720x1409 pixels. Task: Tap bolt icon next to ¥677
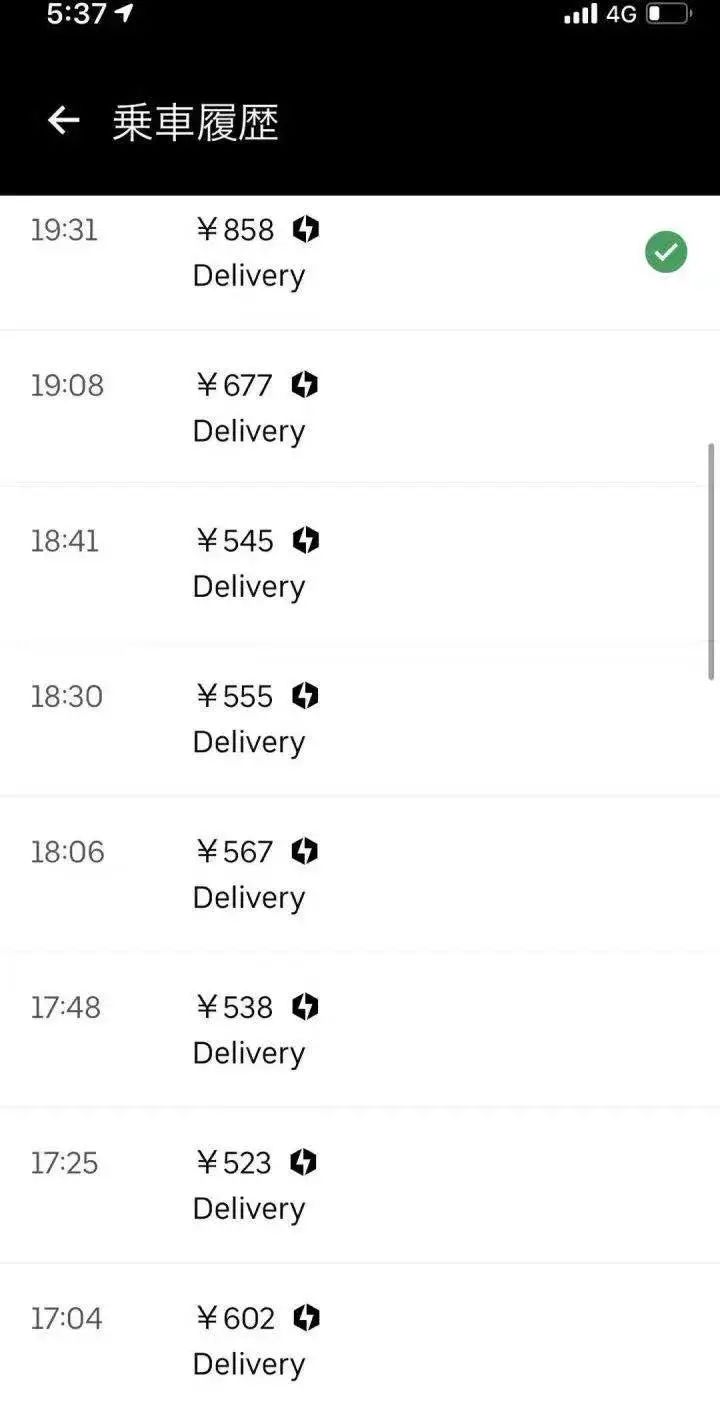click(304, 385)
